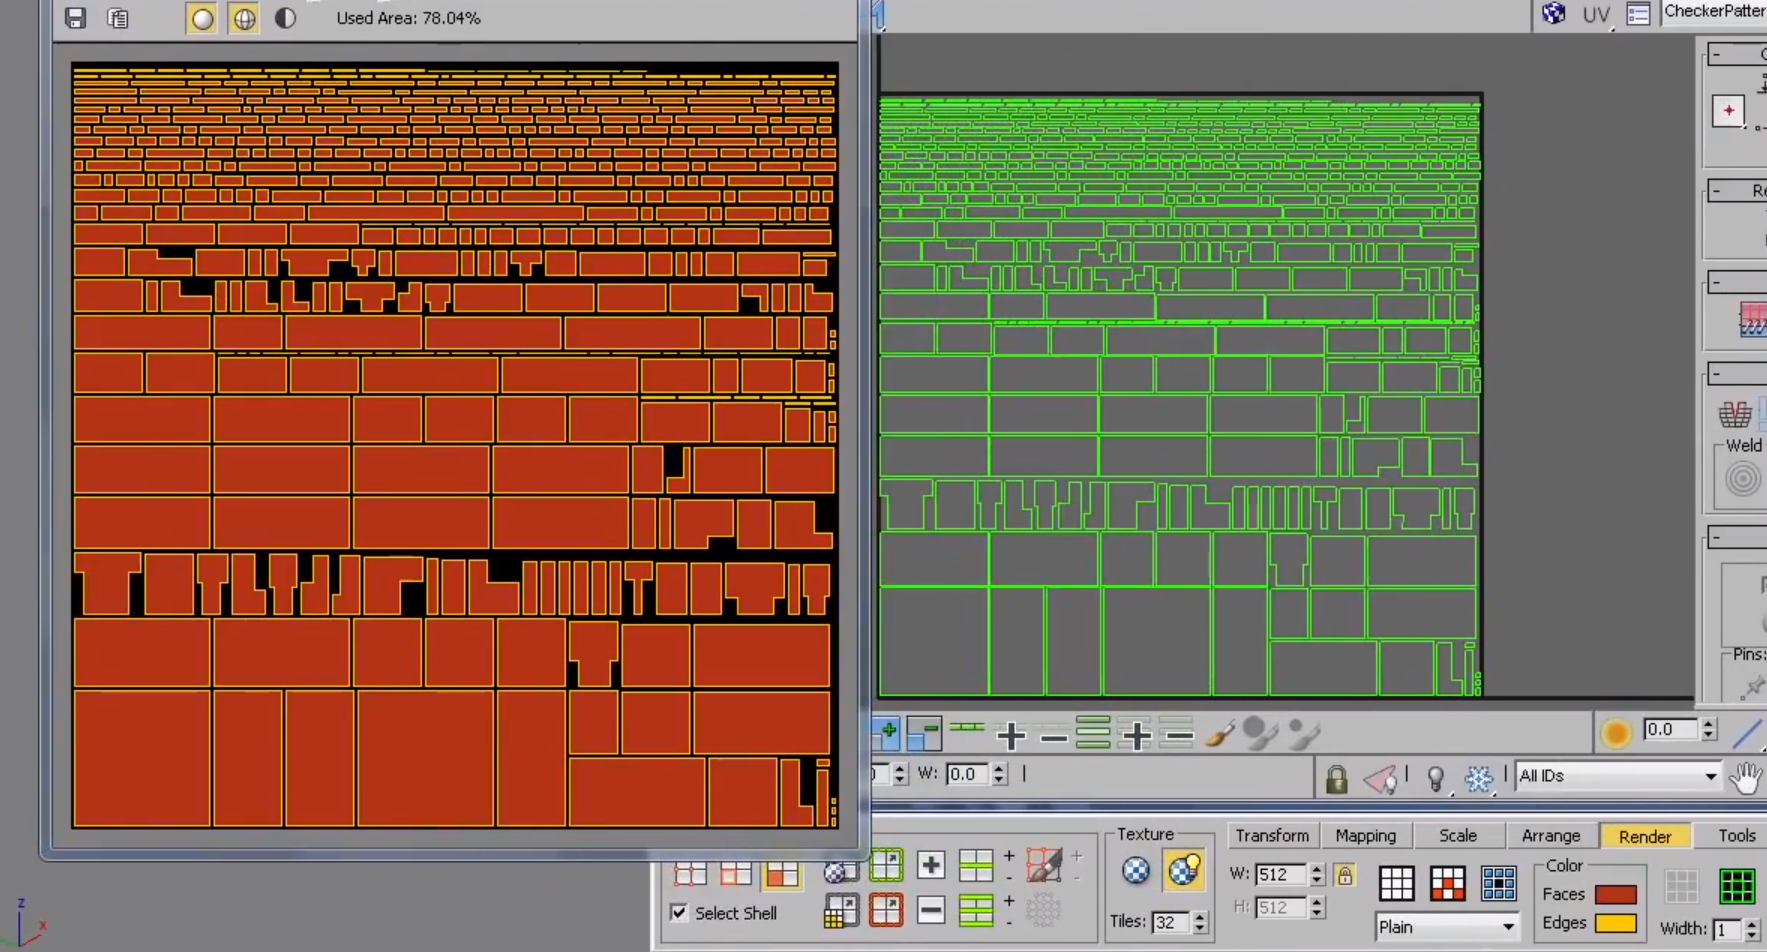Switch to the Arrange tab
1767x952 pixels.
click(x=1550, y=836)
